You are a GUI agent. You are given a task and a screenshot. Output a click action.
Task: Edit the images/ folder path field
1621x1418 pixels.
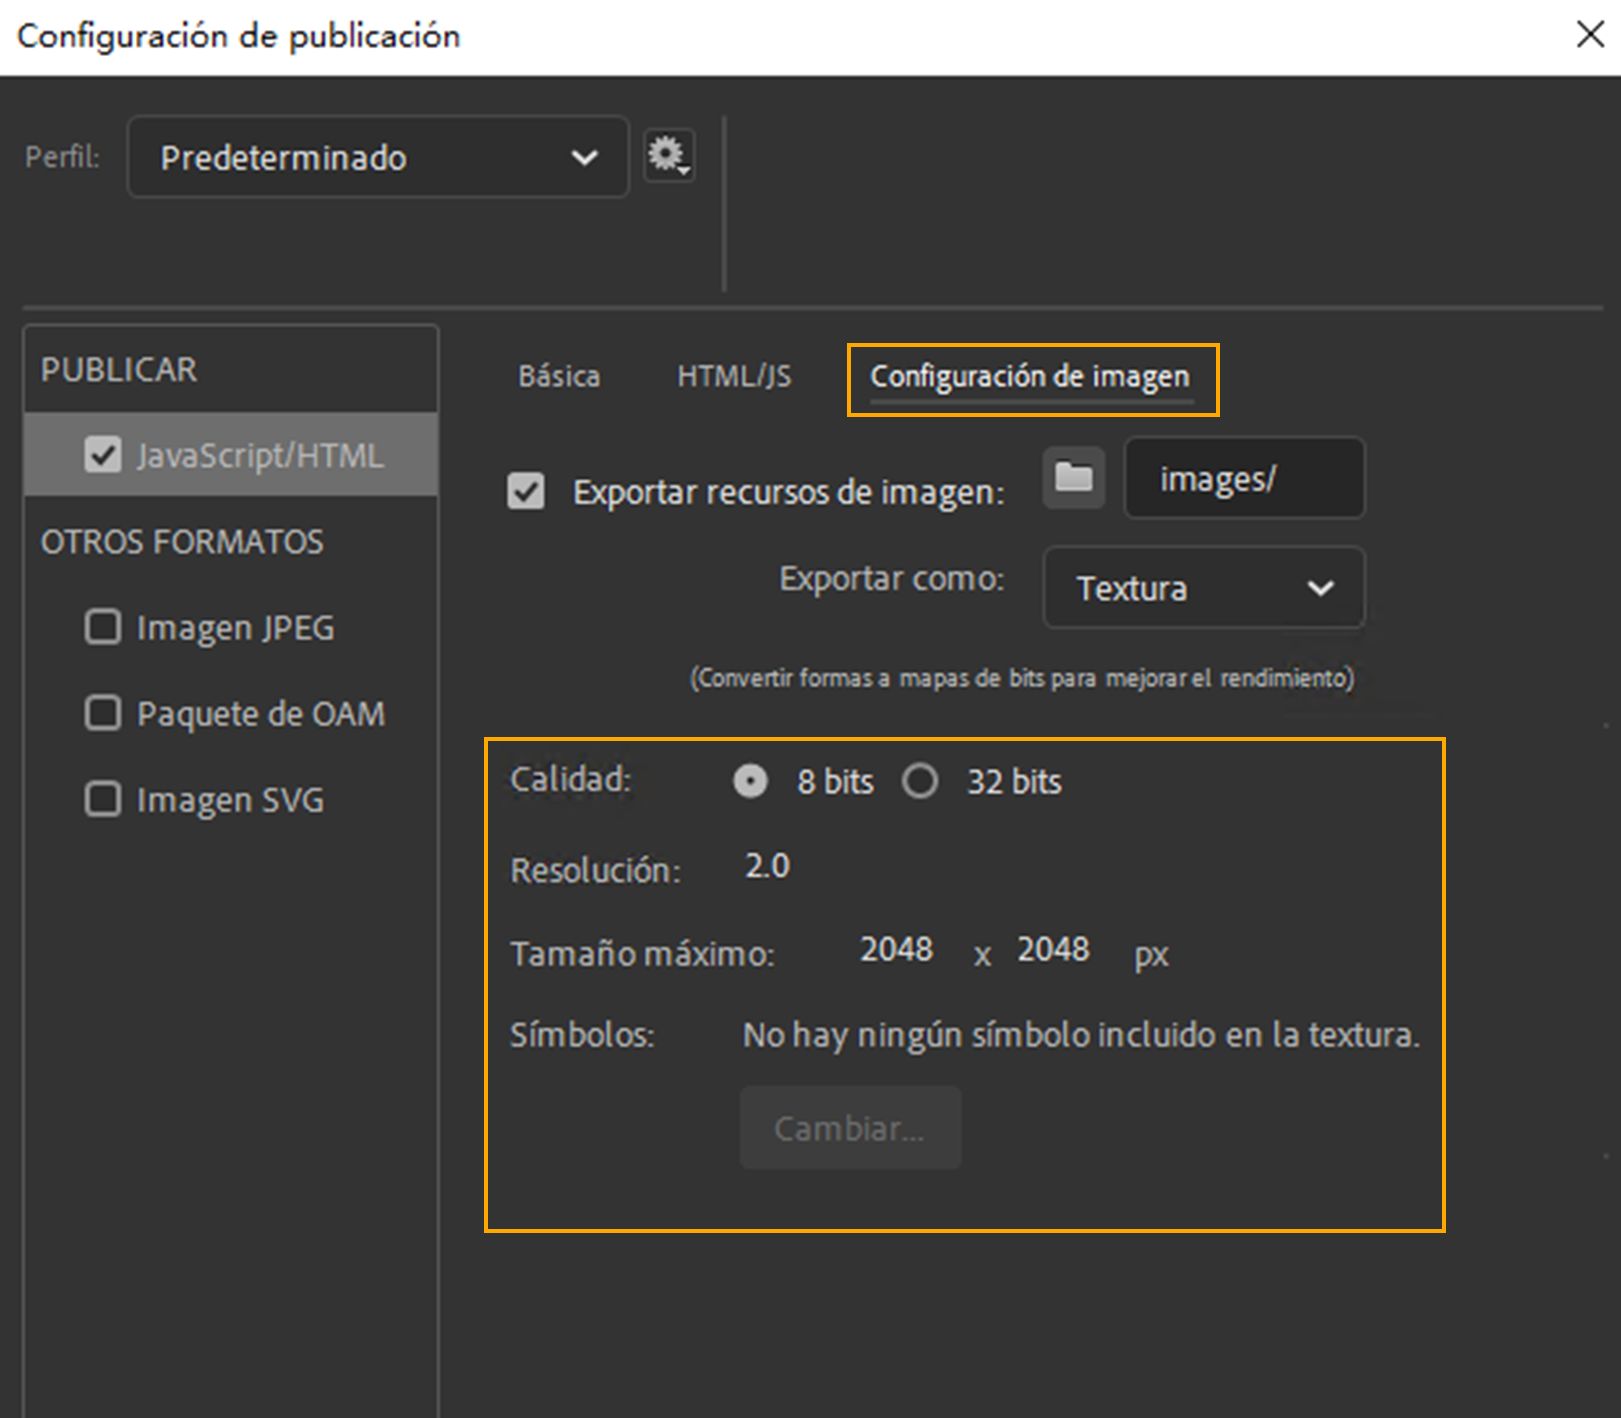point(1244,479)
